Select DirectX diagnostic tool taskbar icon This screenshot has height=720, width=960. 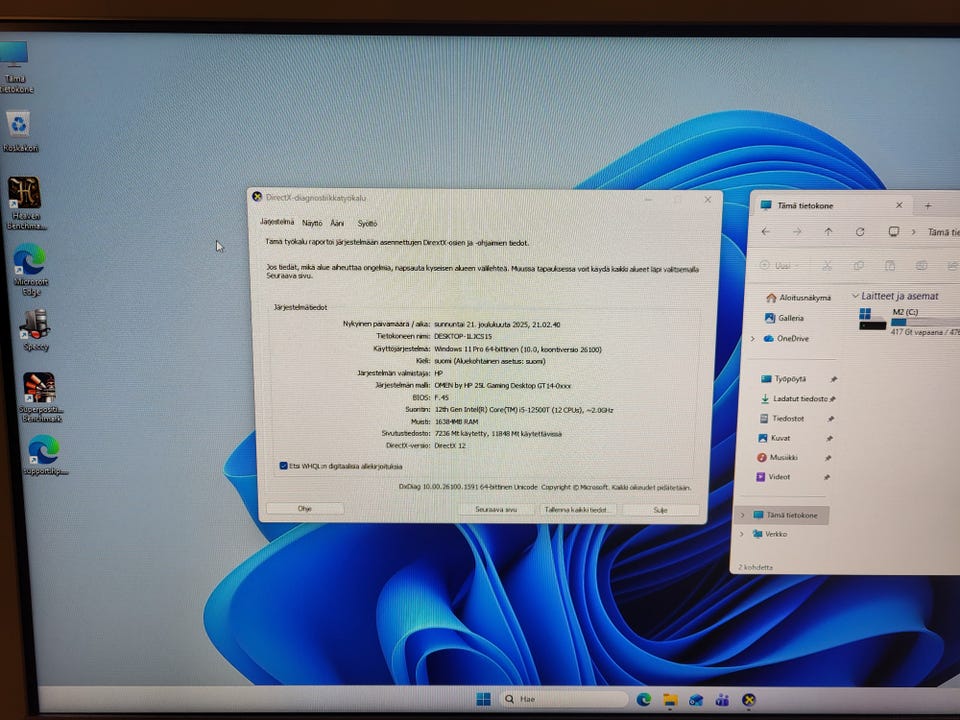[x=749, y=700]
